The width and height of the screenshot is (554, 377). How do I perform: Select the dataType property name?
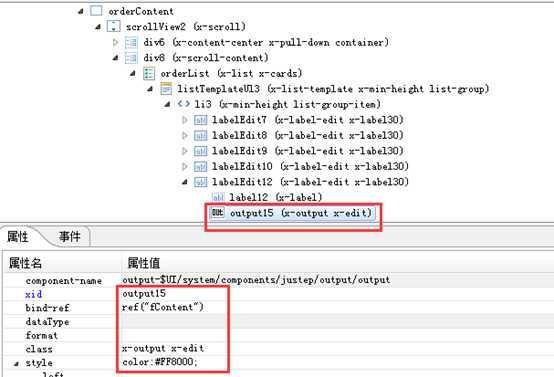click(x=47, y=322)
